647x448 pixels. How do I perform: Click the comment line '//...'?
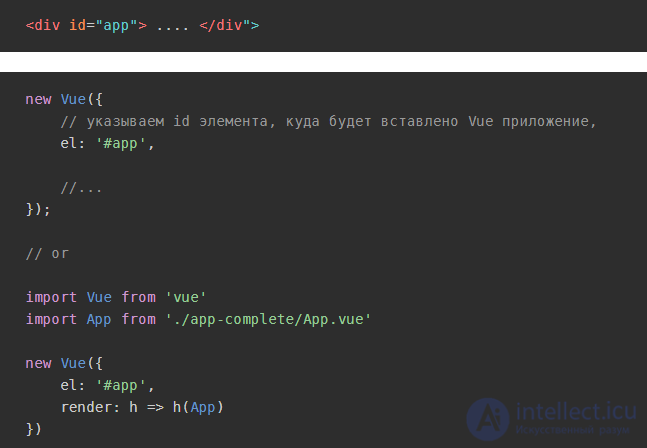point(81,189)
